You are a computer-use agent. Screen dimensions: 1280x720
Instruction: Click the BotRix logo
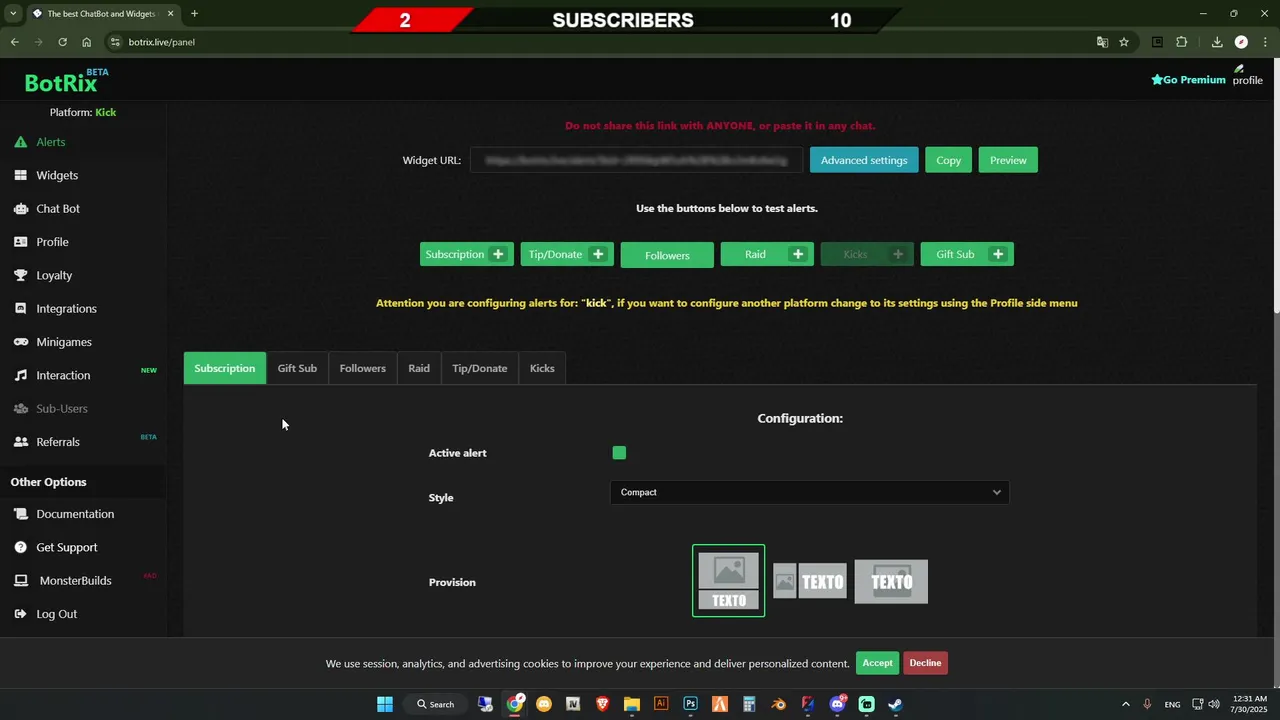tap(66, 81)
